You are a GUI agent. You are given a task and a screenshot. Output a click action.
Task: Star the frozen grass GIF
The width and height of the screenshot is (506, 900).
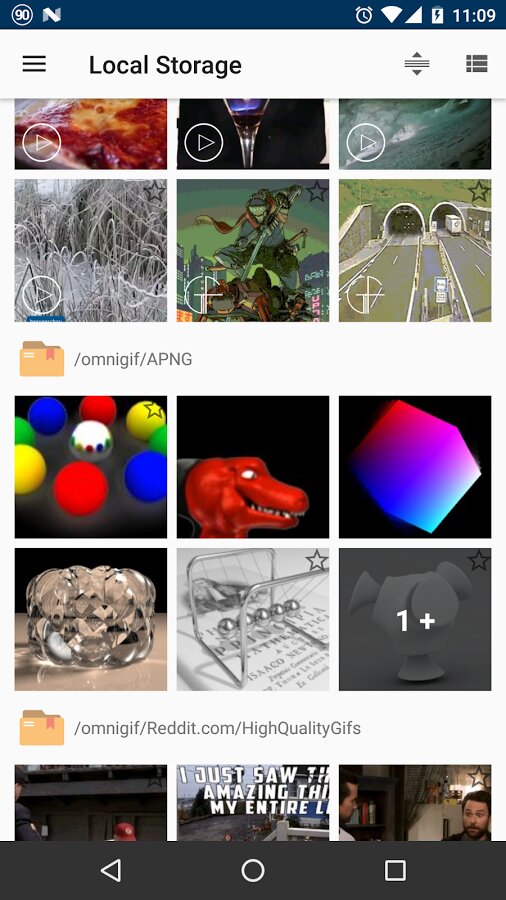[154, 191]
